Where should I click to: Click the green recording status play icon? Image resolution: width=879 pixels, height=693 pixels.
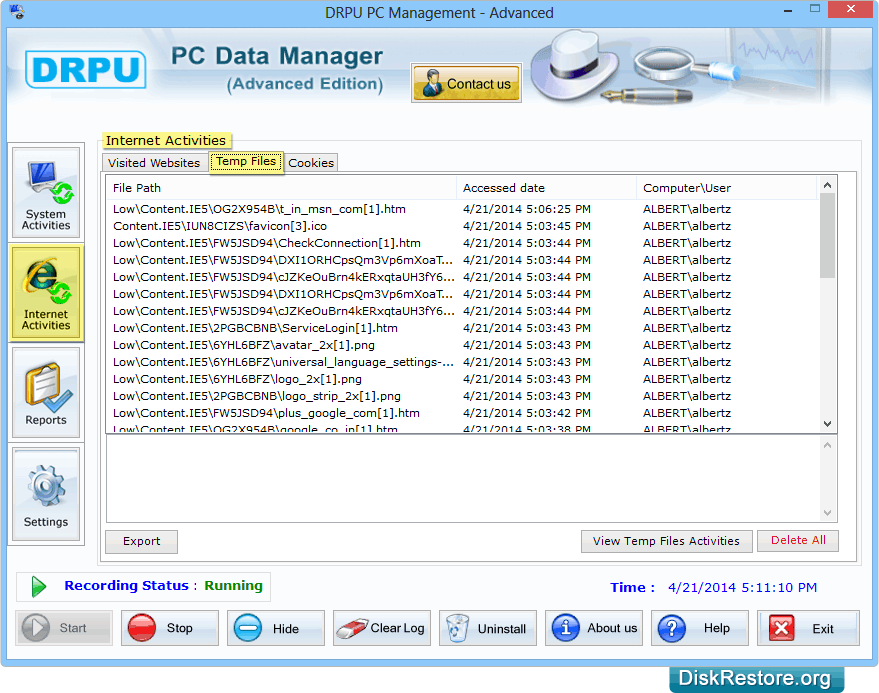click(x=39, y=586)
